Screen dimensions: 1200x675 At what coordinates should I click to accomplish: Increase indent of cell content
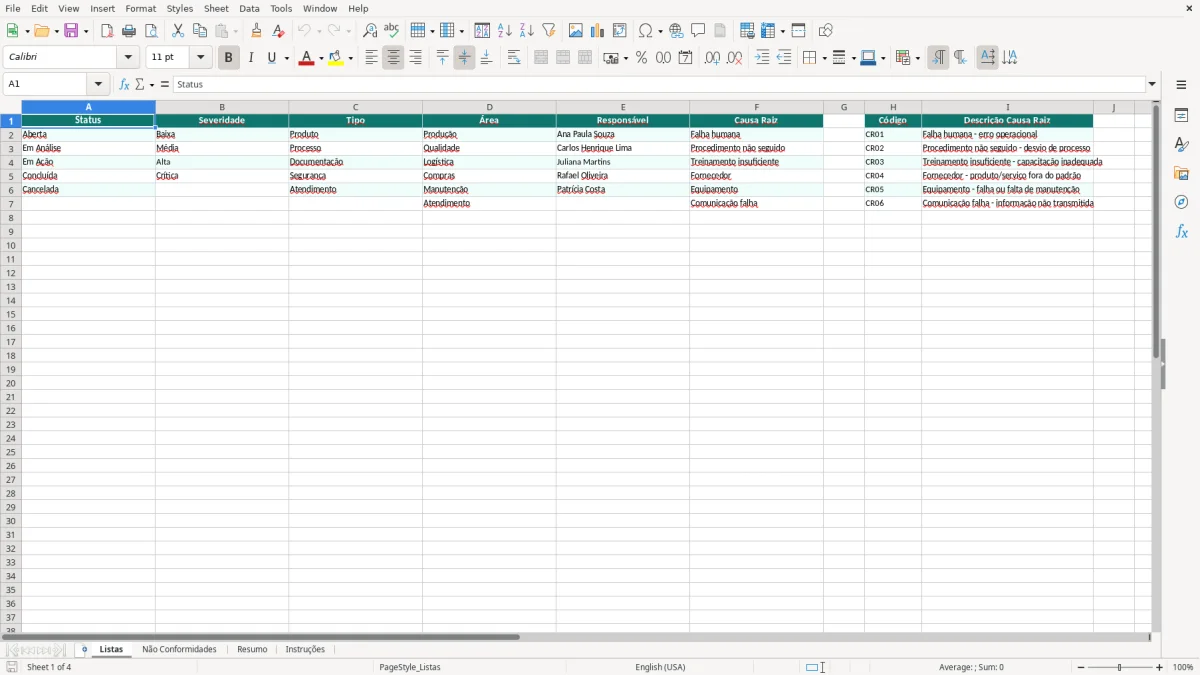point(762,58)
